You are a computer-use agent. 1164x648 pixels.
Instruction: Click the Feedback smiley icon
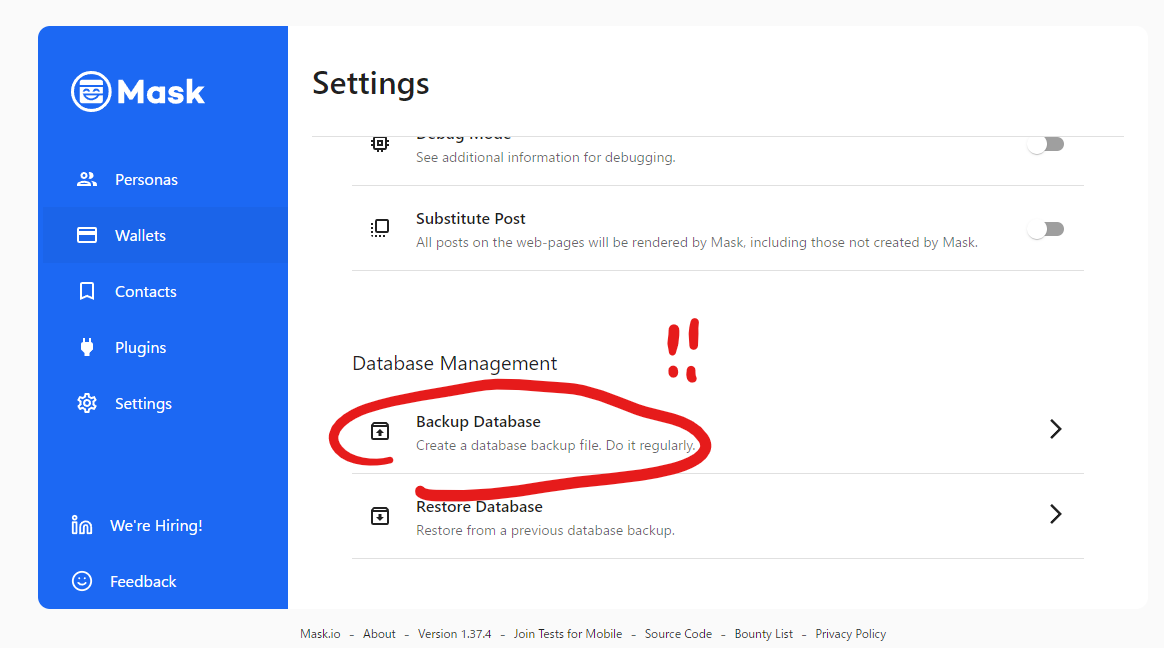[82, 580]
